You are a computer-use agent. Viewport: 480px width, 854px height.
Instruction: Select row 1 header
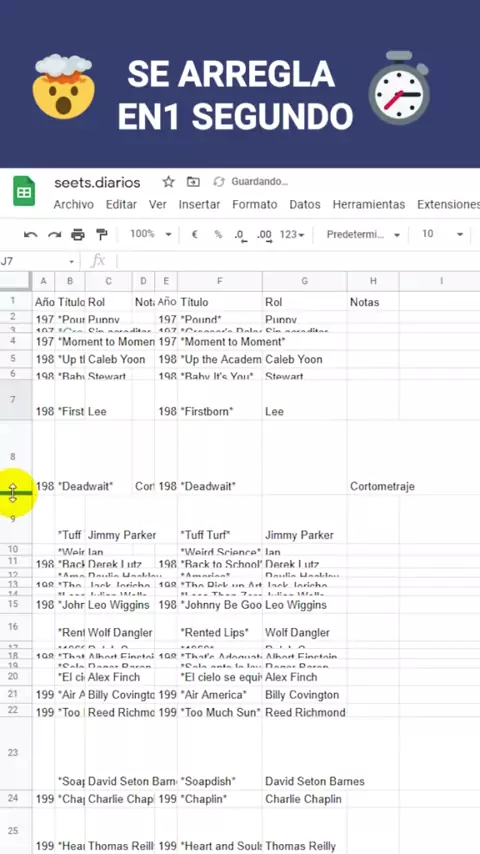click(16, 301)
